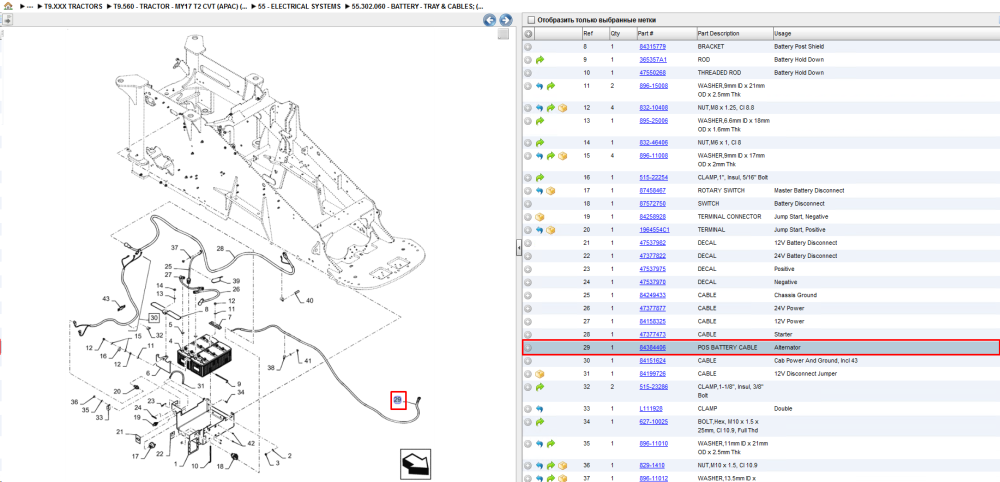Select 'Chassis Ground' usage text
The width and height of the screenshot is (1000, 482).
tap(795, 295)
